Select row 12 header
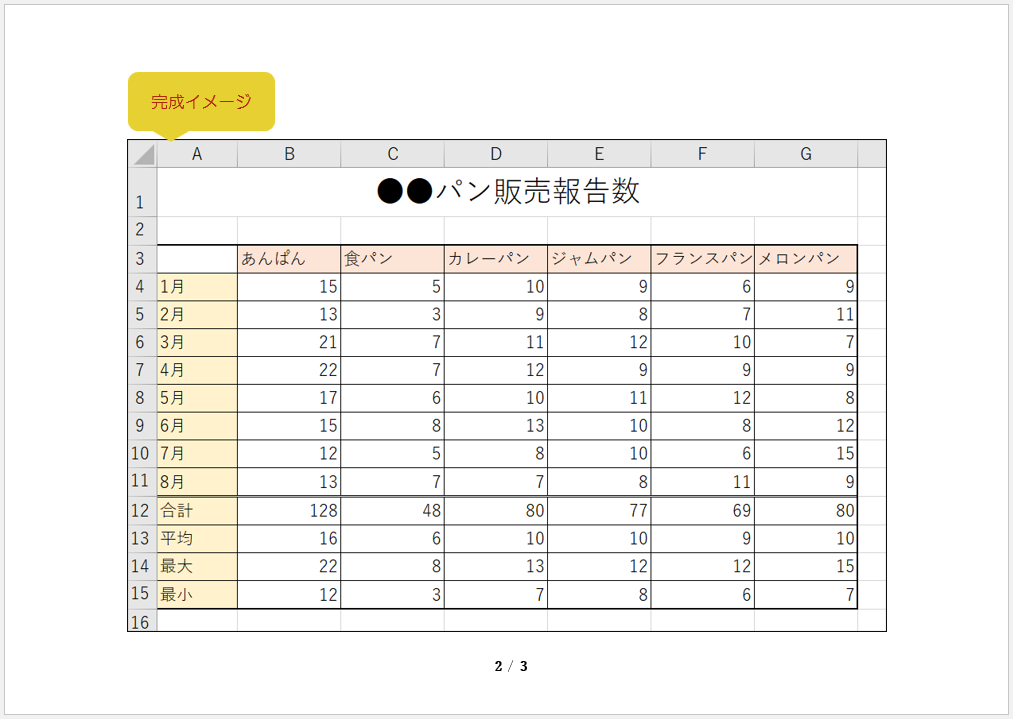The height and width of the screenshot is (719, 1013). (143, 510)
